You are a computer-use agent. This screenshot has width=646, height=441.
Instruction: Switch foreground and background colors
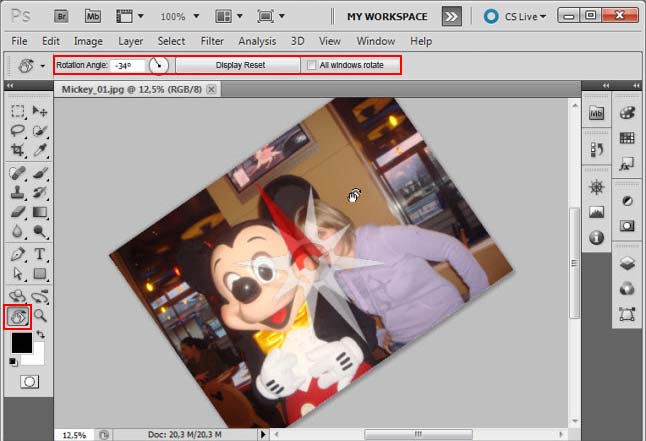(x=40, y=334)
